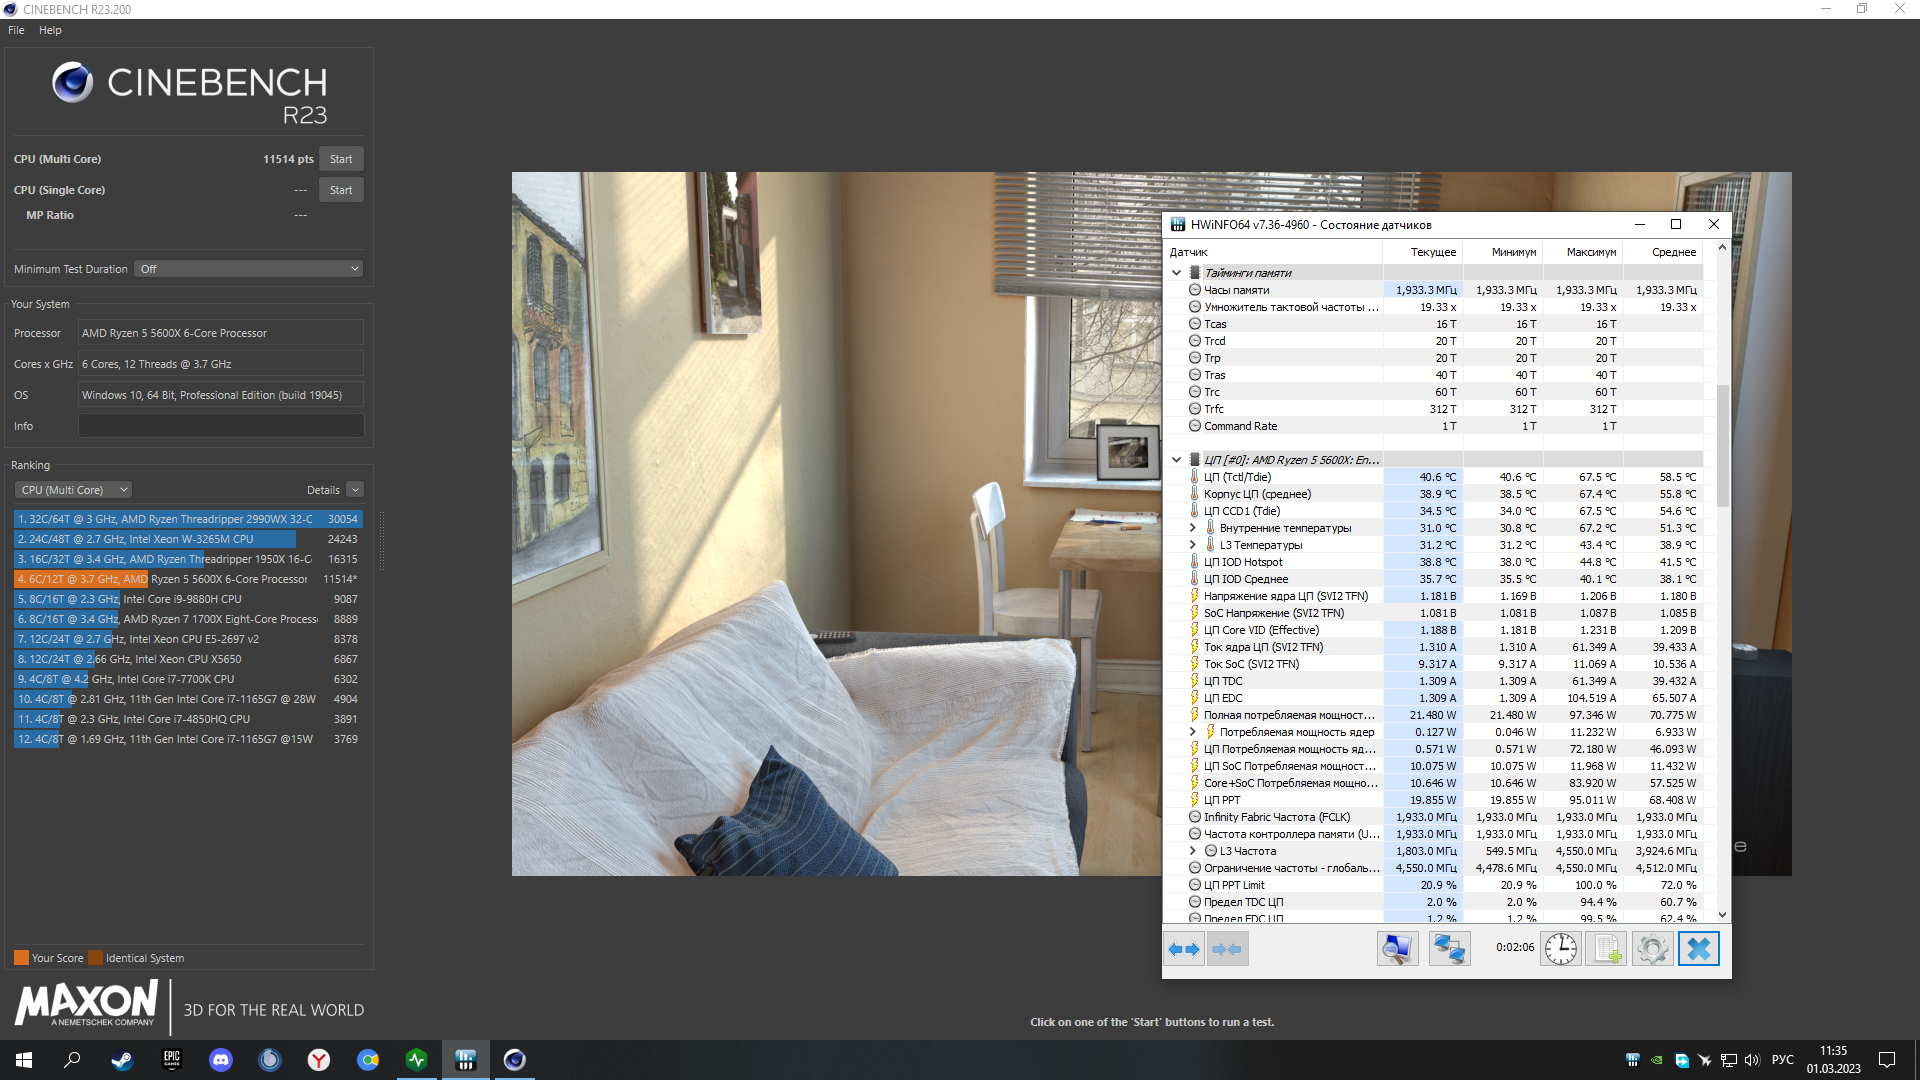Collapse the Тайминги памяти sensor group
1920x1080 pixels.
pos(1177,273)
